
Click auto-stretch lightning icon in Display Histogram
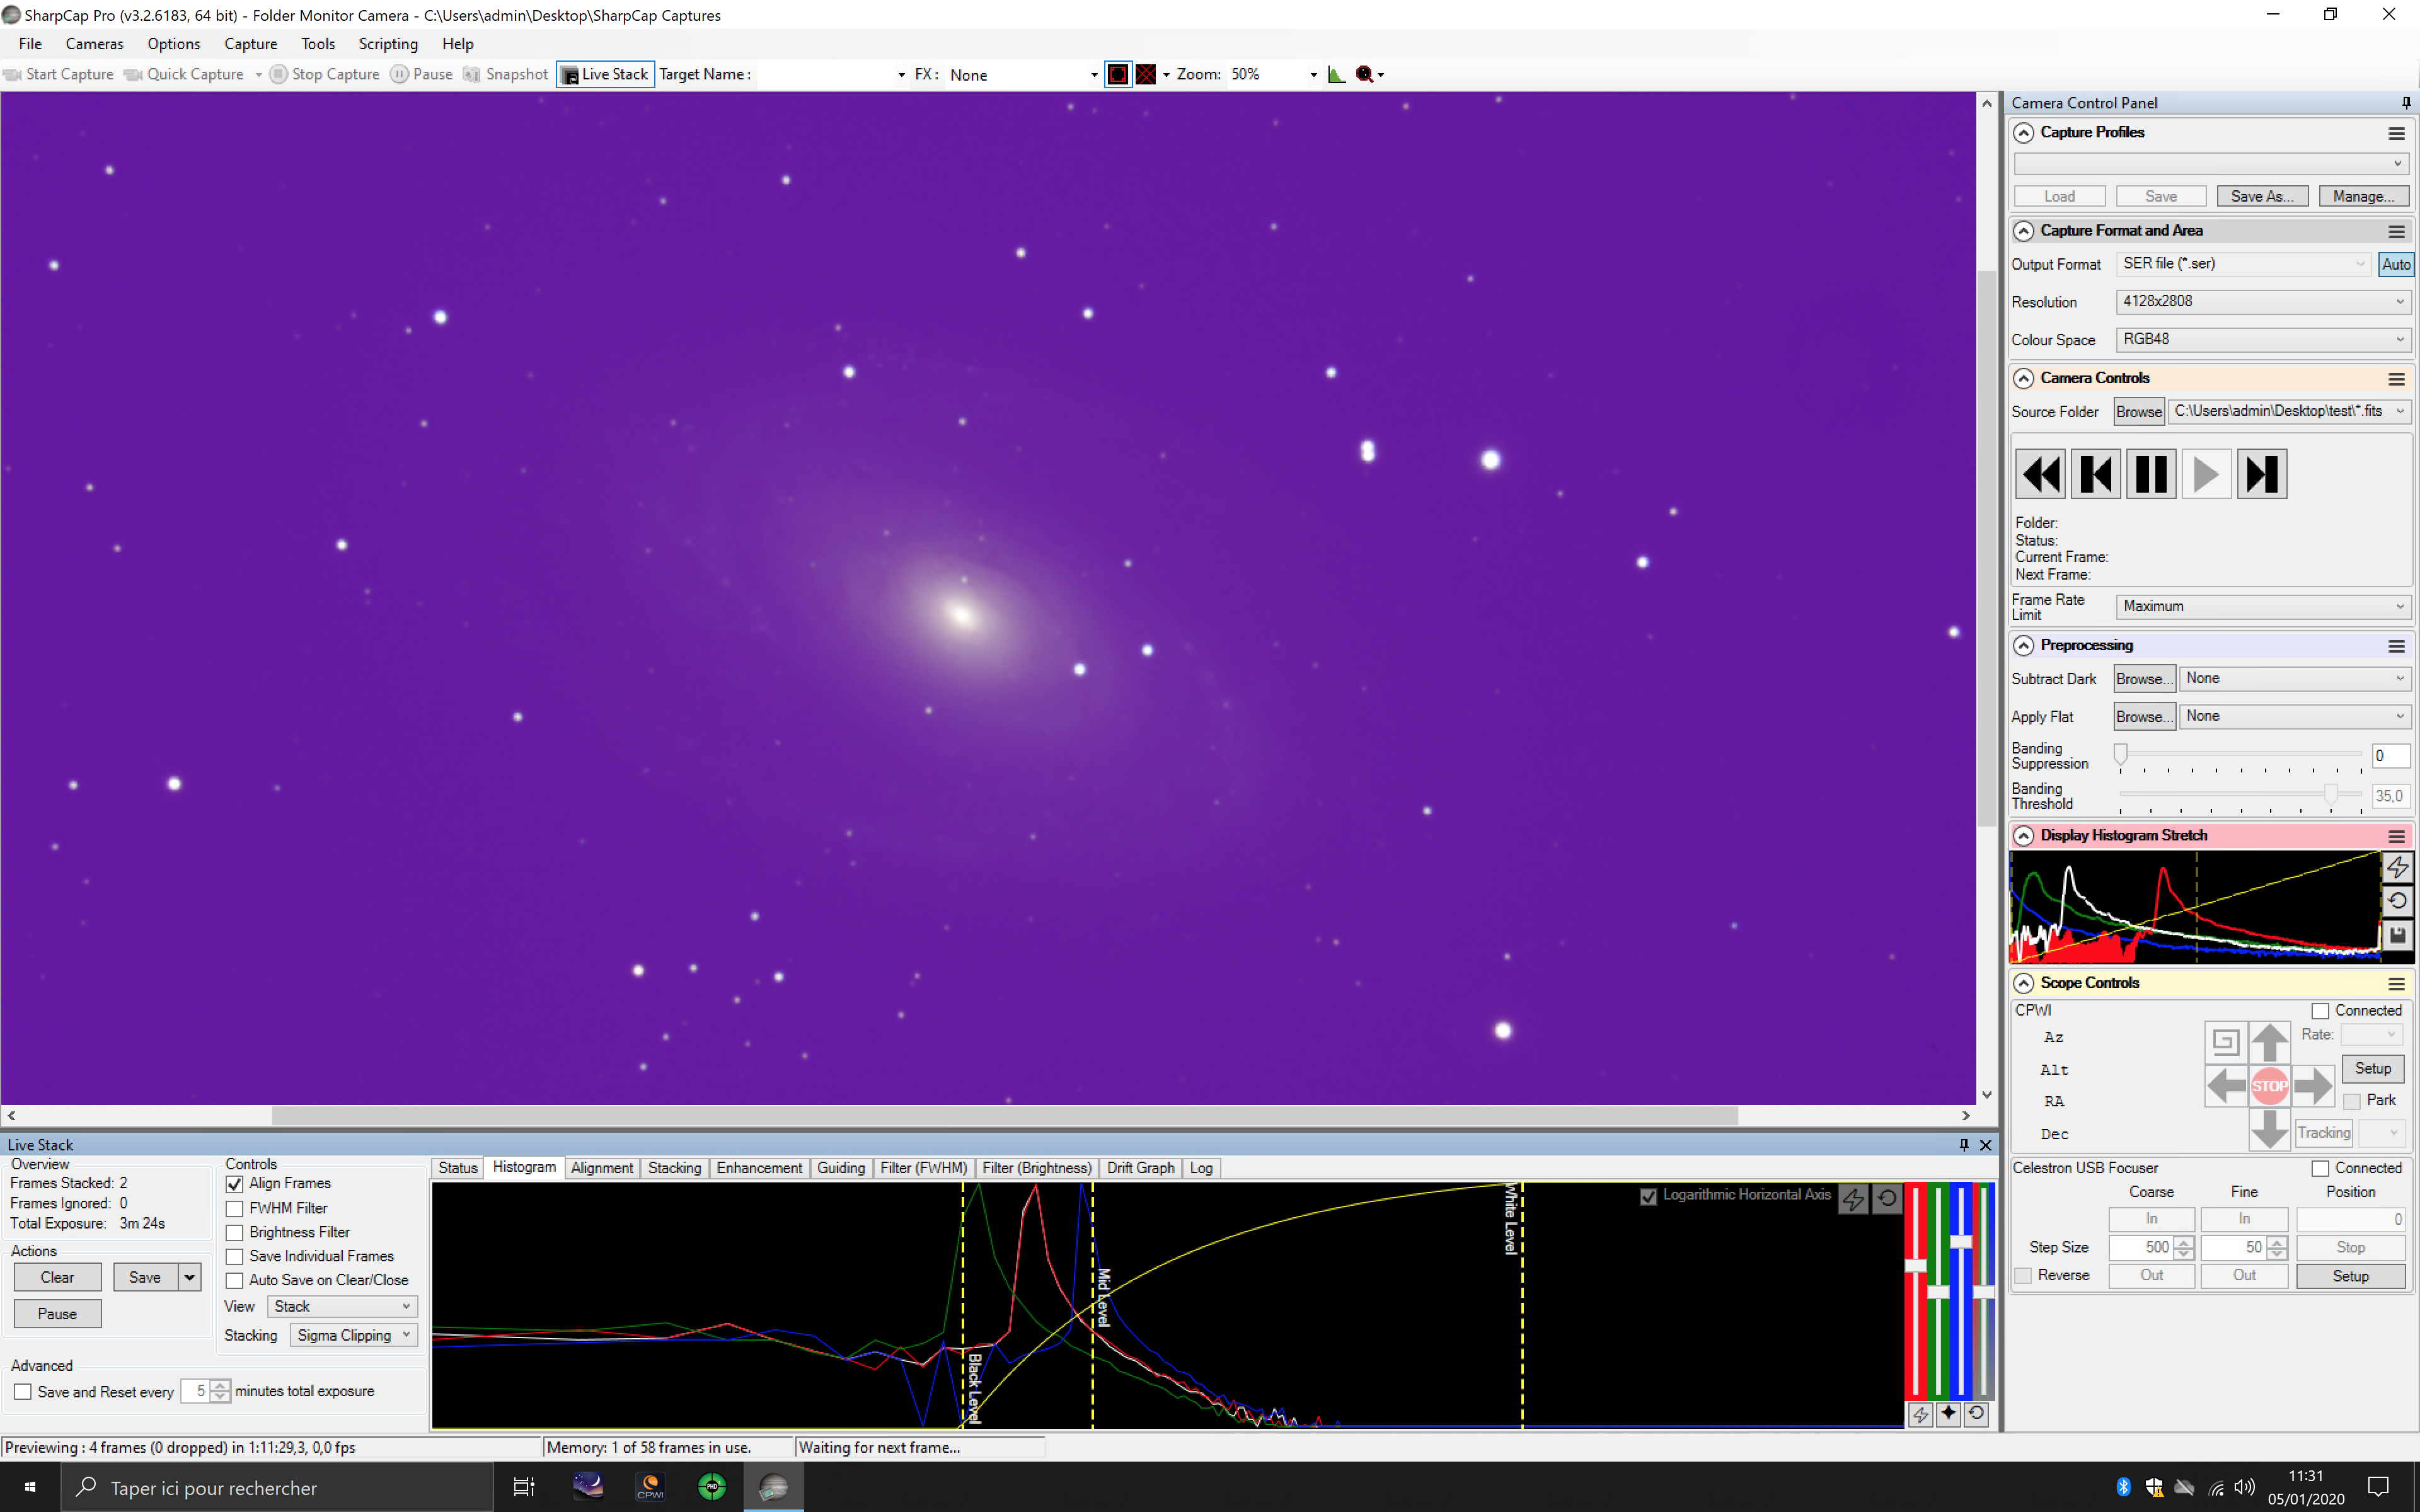click(2397, 867)
